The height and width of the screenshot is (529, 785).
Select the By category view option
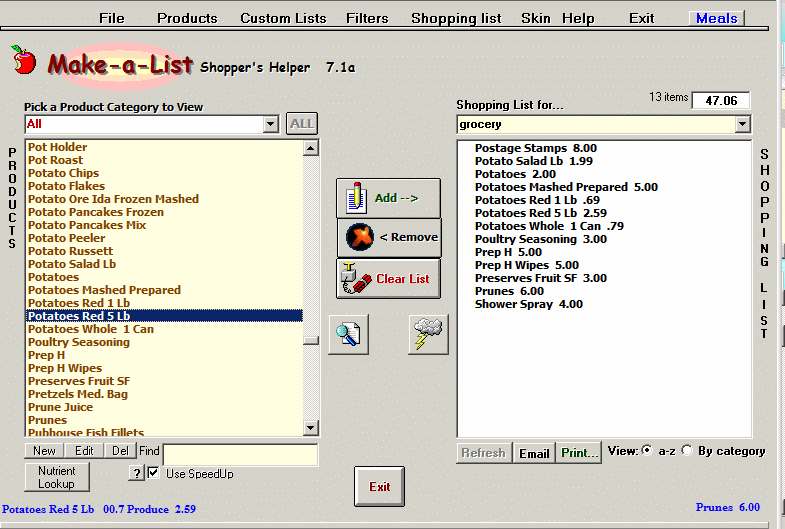[687, 450]
